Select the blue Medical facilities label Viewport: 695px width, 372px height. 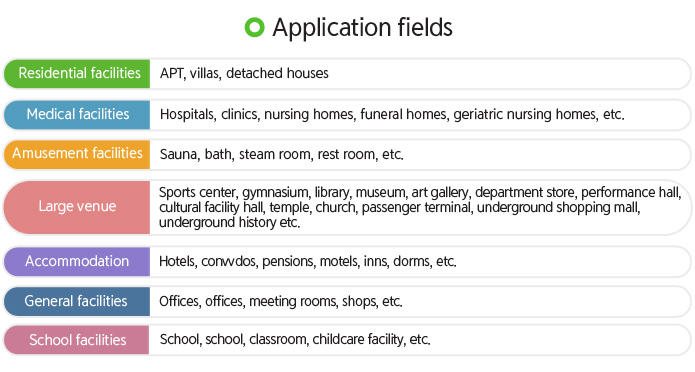pos(77,114)
